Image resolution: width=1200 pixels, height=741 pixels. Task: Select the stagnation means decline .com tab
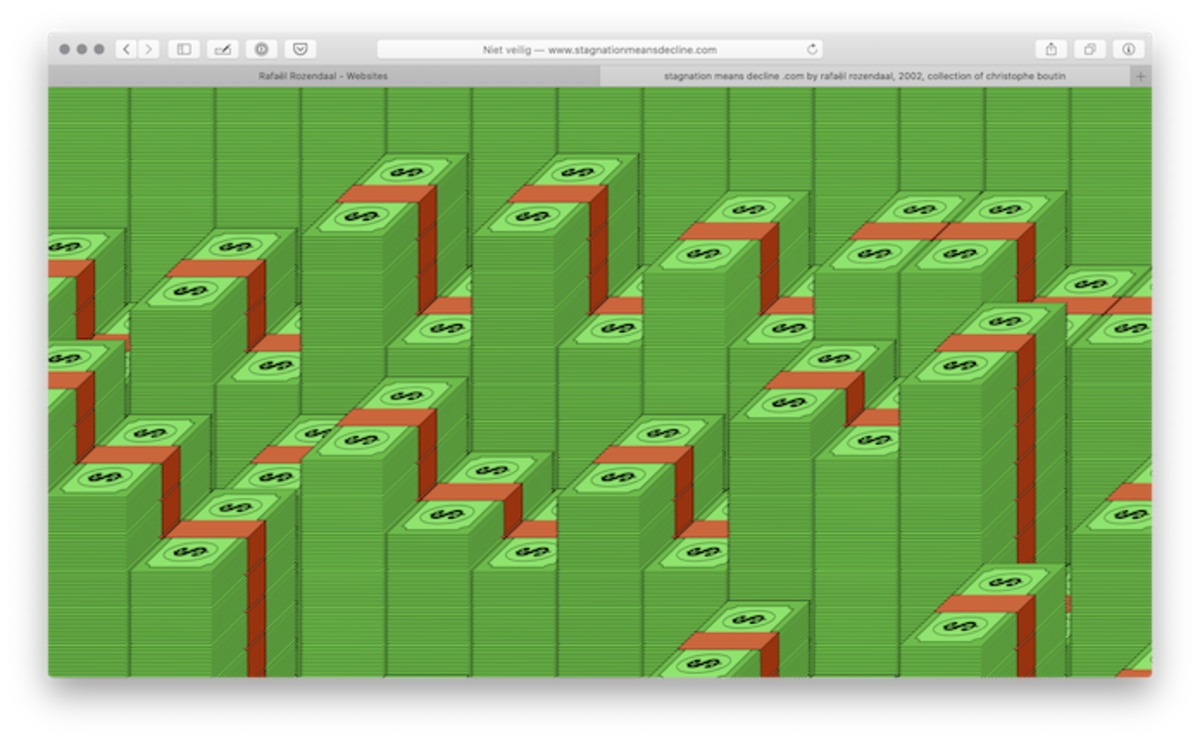tap(864, 76)
